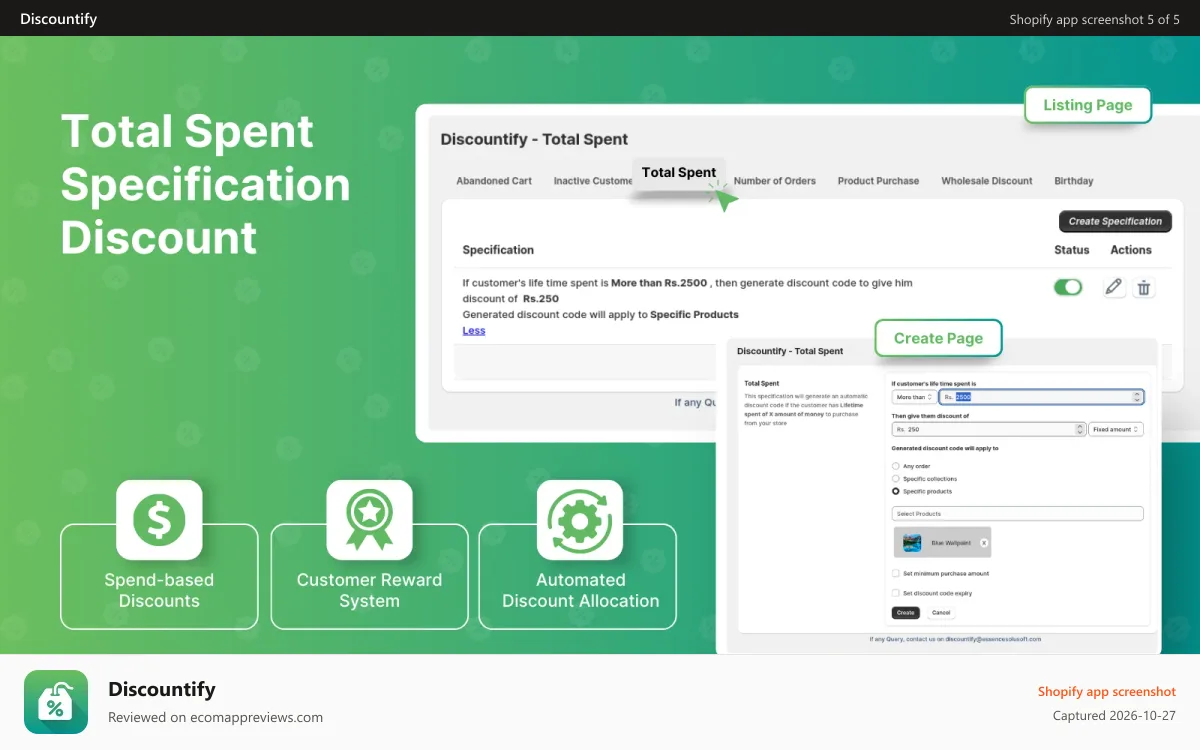Check Set discount code expiry

[895, 593]
